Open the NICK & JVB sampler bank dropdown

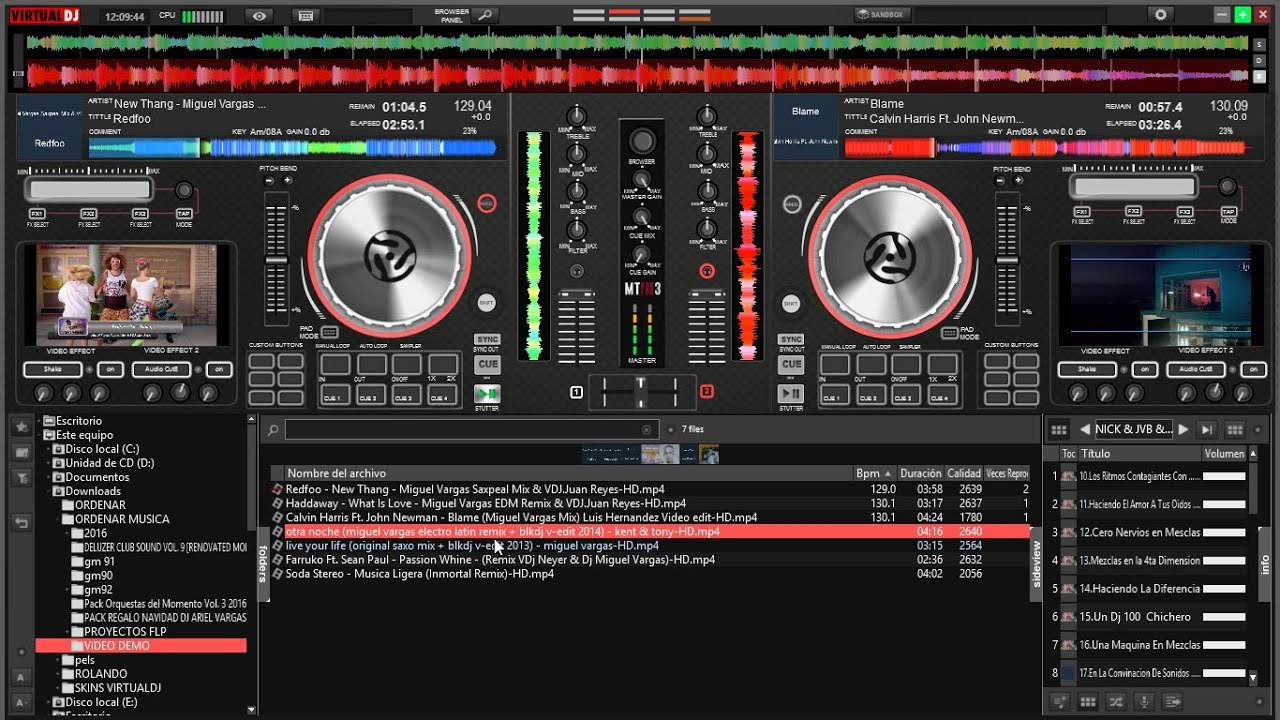(1134, 430)
